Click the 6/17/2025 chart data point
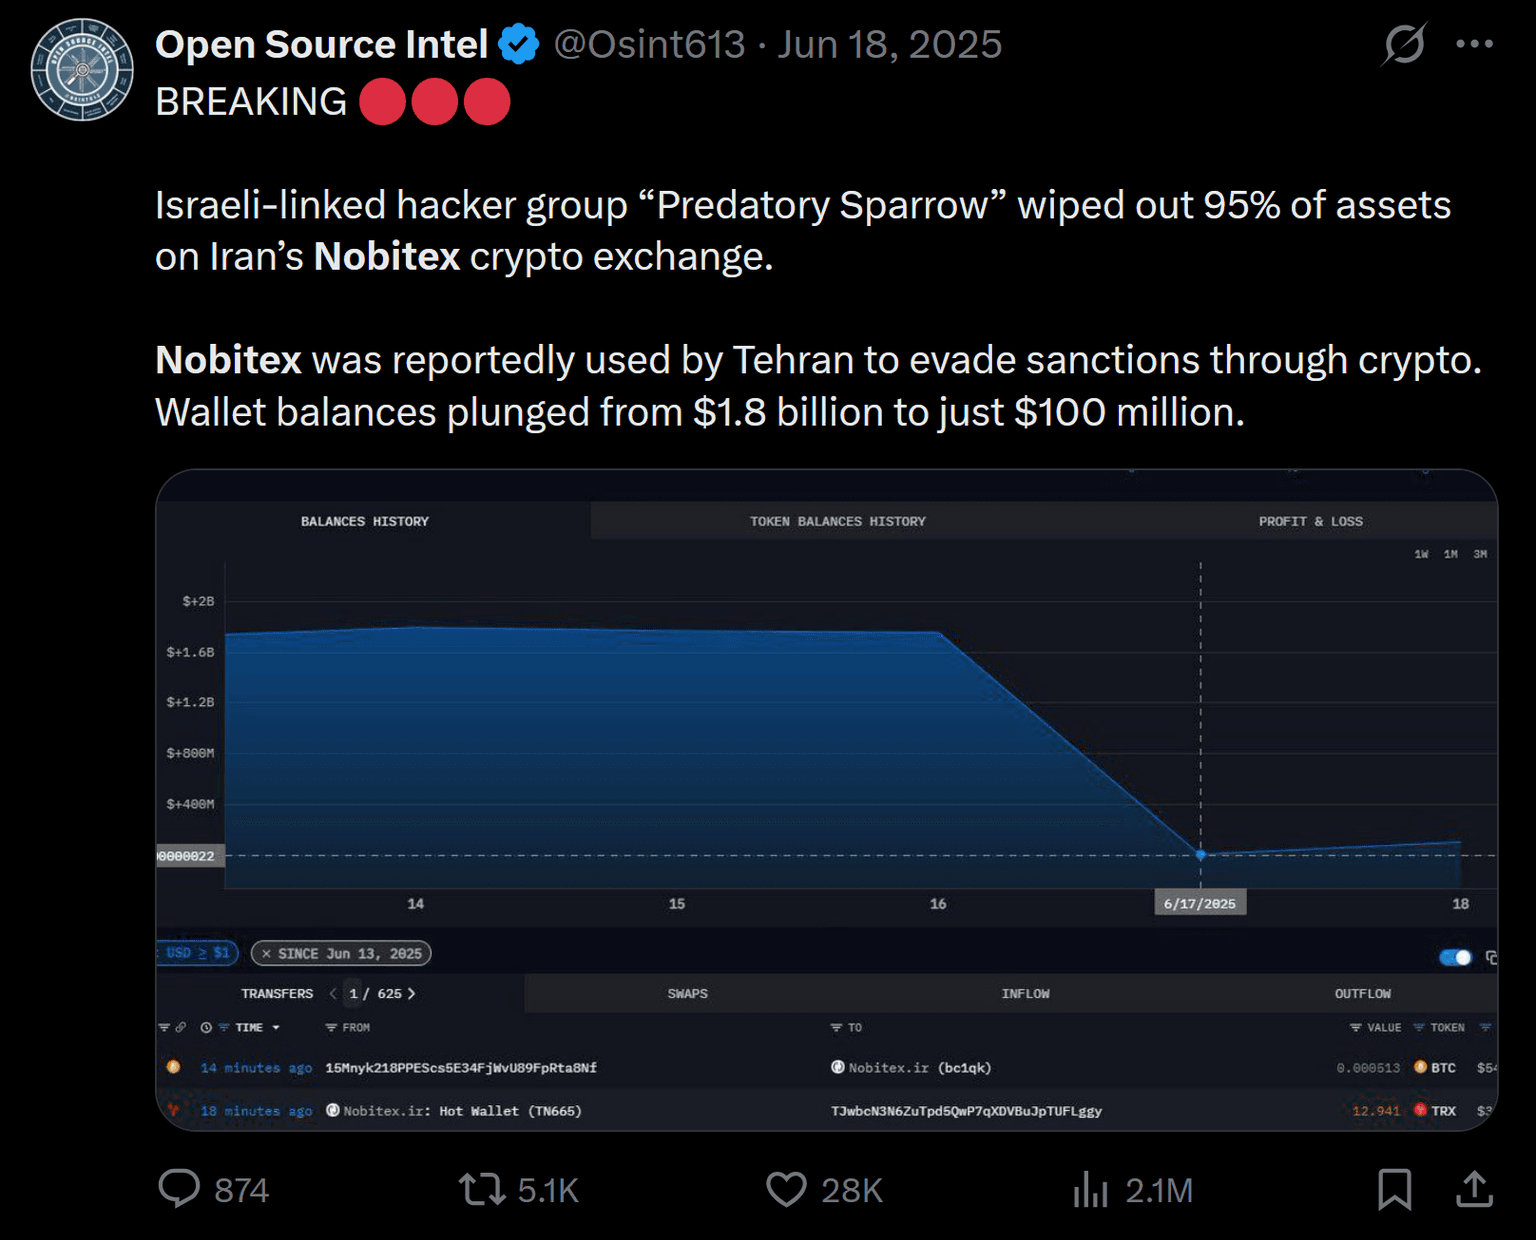This screenshot has width=1536, height=1240. (x=1201, y=855)
